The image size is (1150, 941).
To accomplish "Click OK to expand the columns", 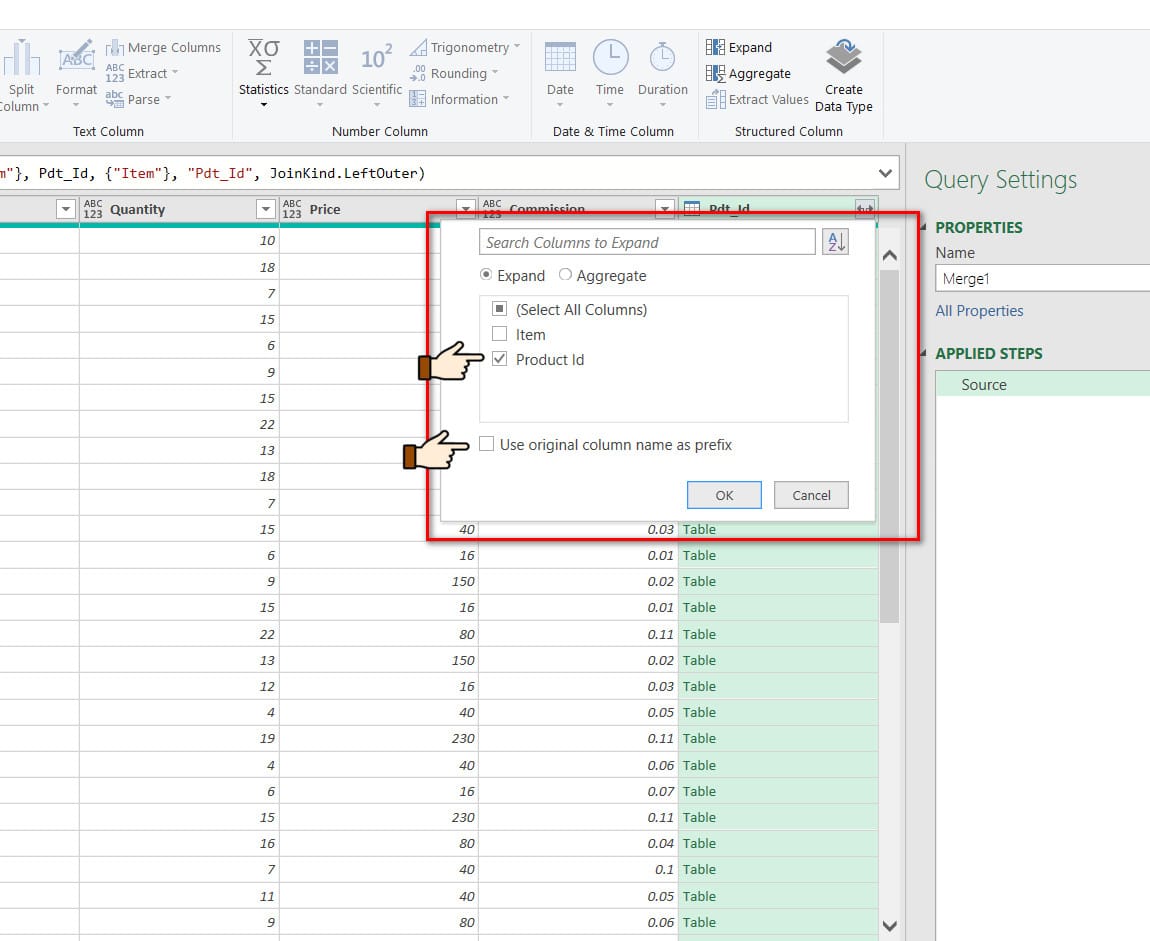I will 724,495.
